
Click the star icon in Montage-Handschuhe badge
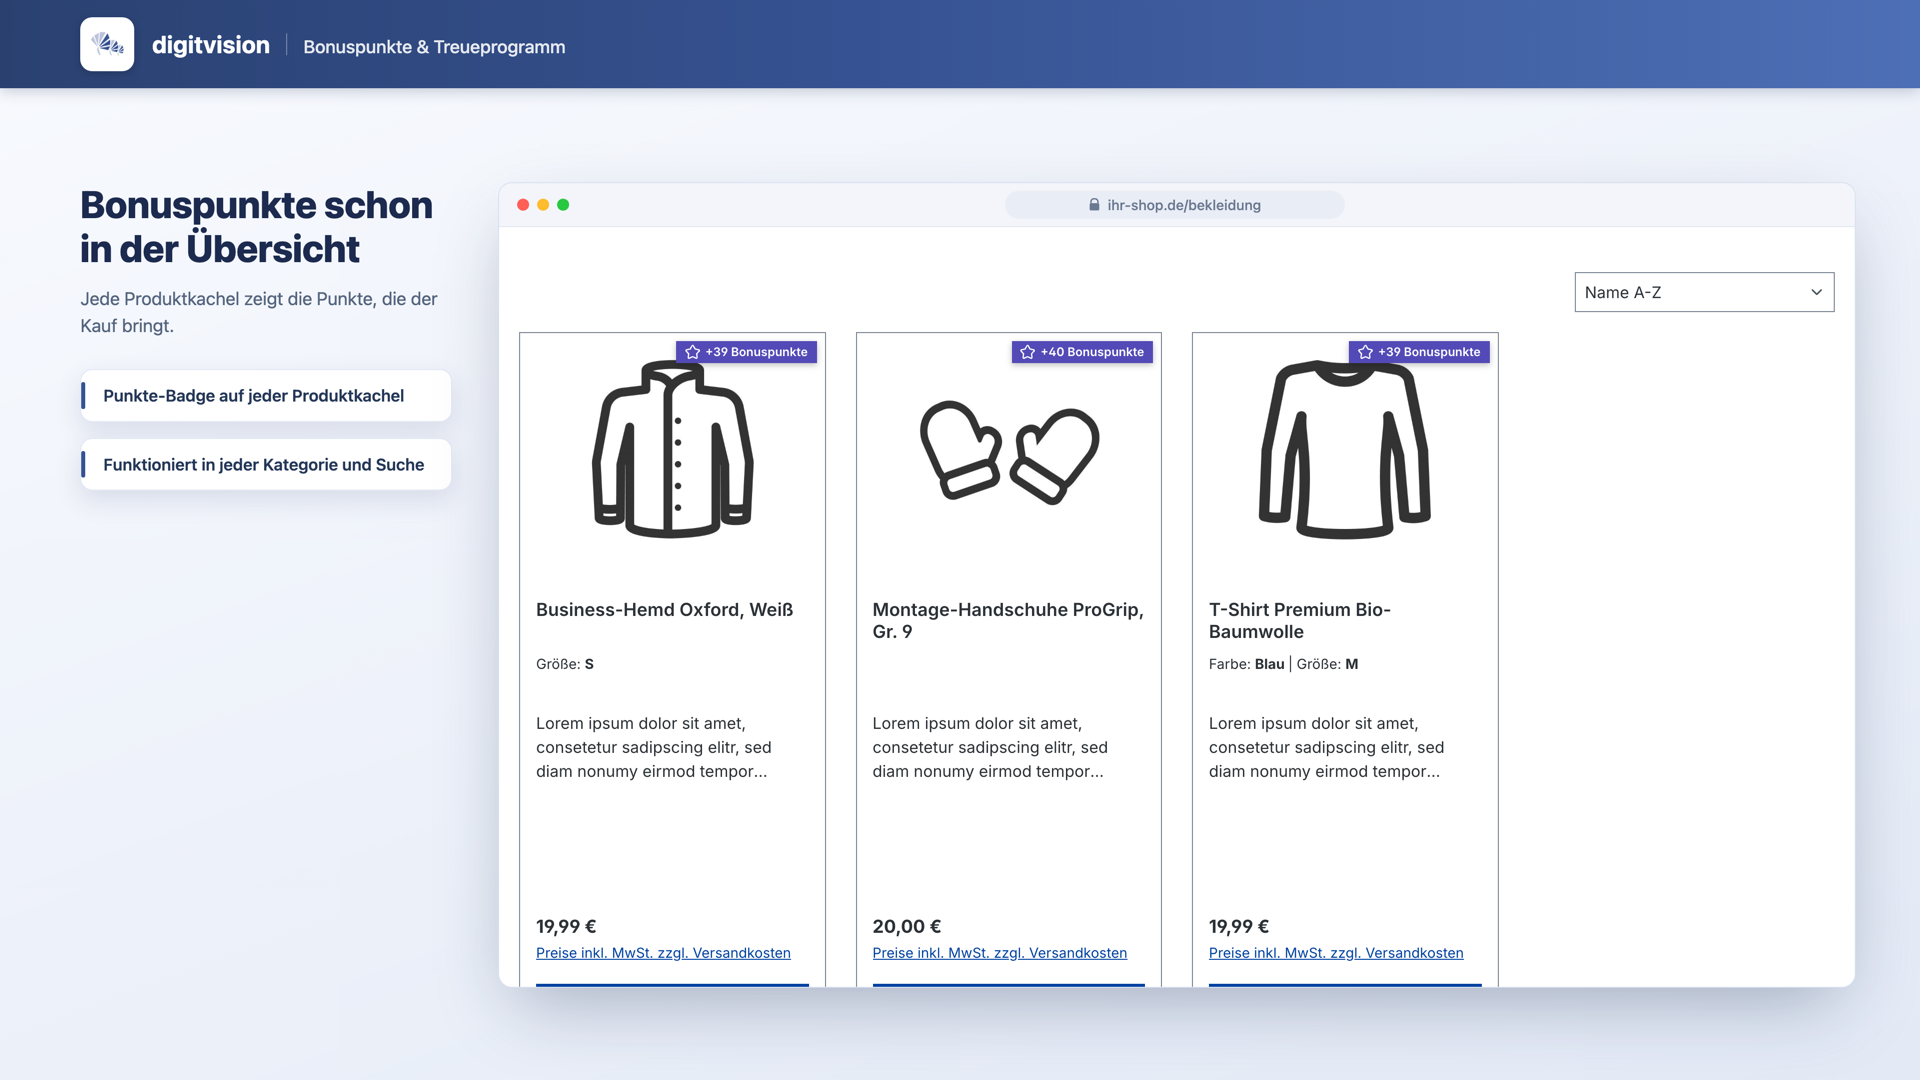(1027, 352)
